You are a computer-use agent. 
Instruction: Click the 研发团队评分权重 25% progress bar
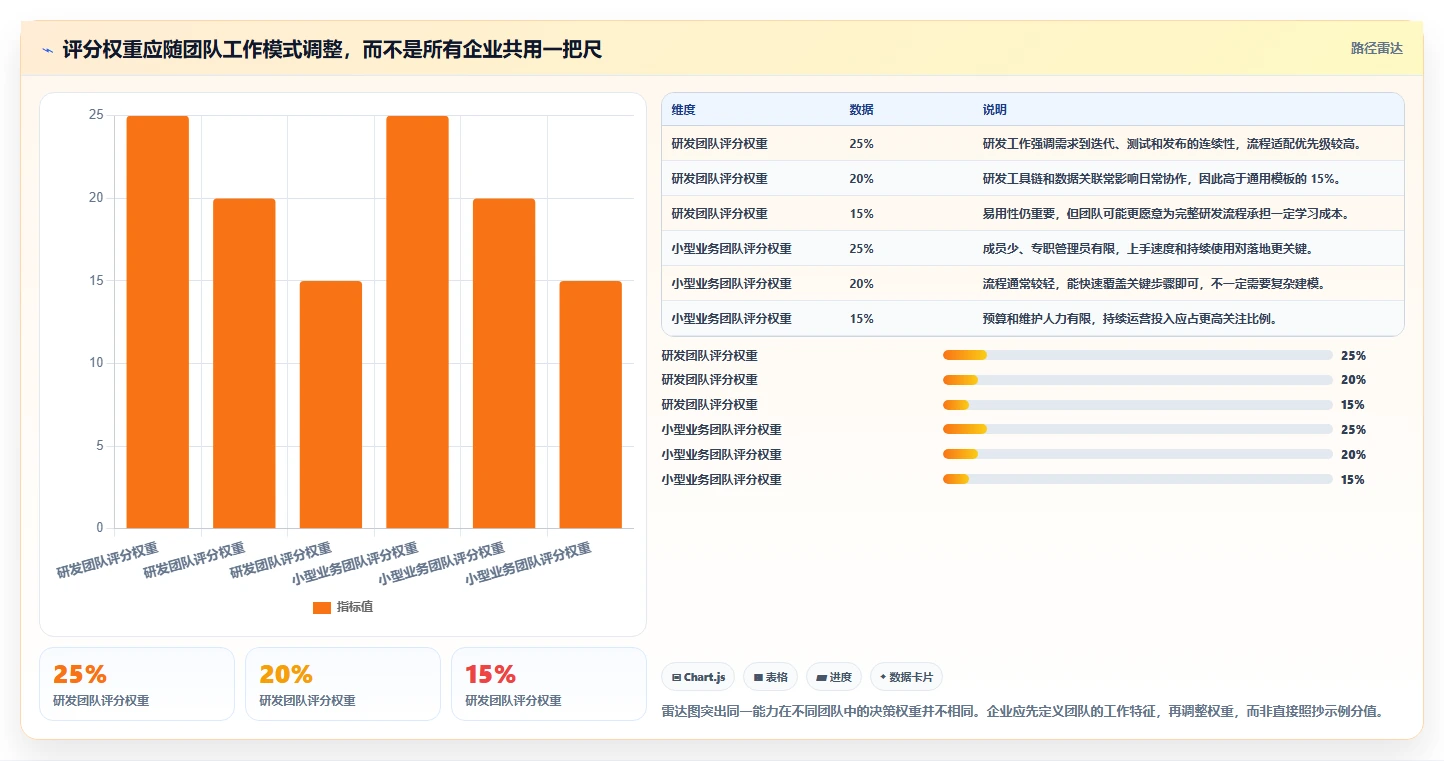[1138, 355]
